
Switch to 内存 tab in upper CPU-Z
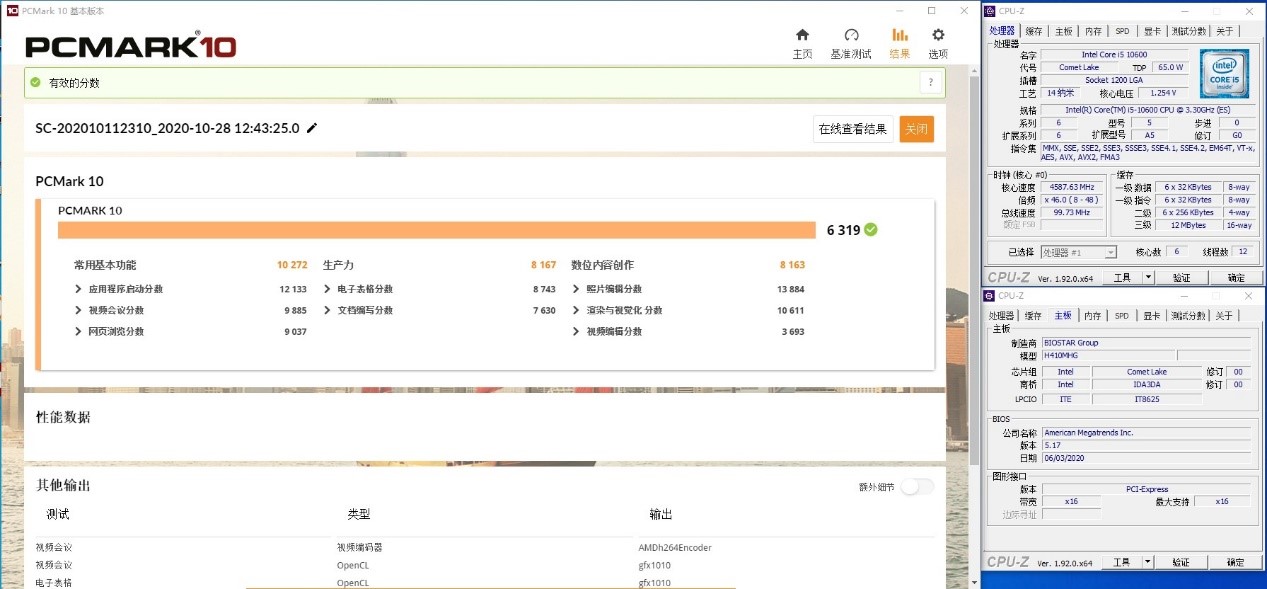(x=1093, y=31)
